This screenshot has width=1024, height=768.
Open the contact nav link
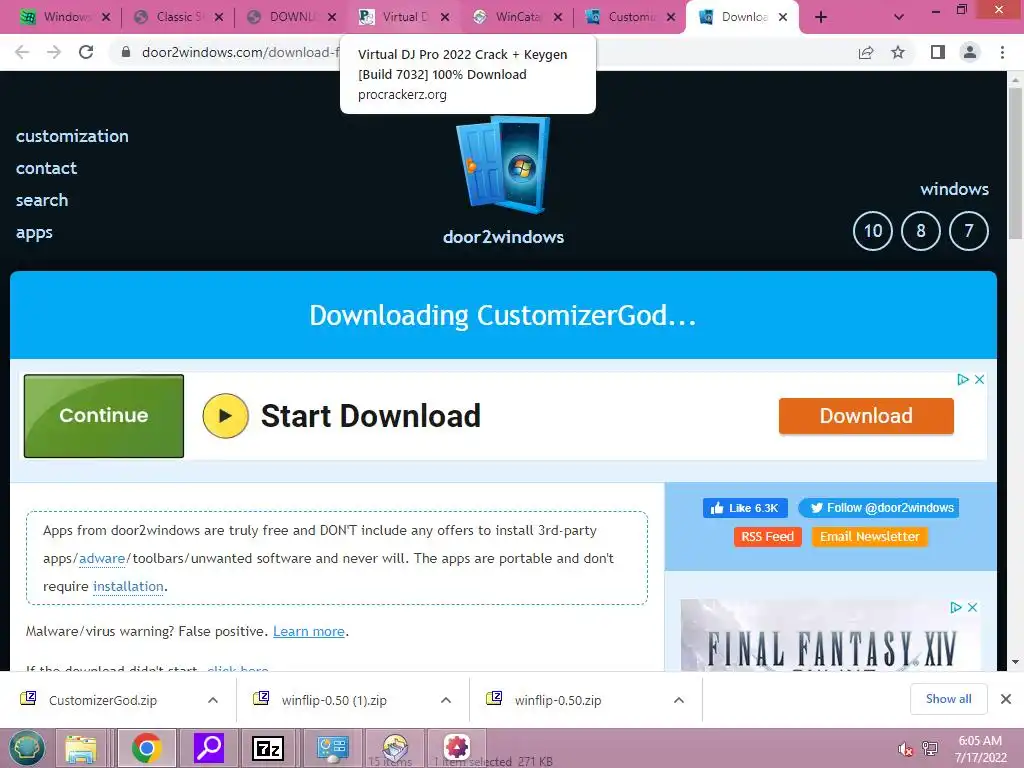(46, 168)
